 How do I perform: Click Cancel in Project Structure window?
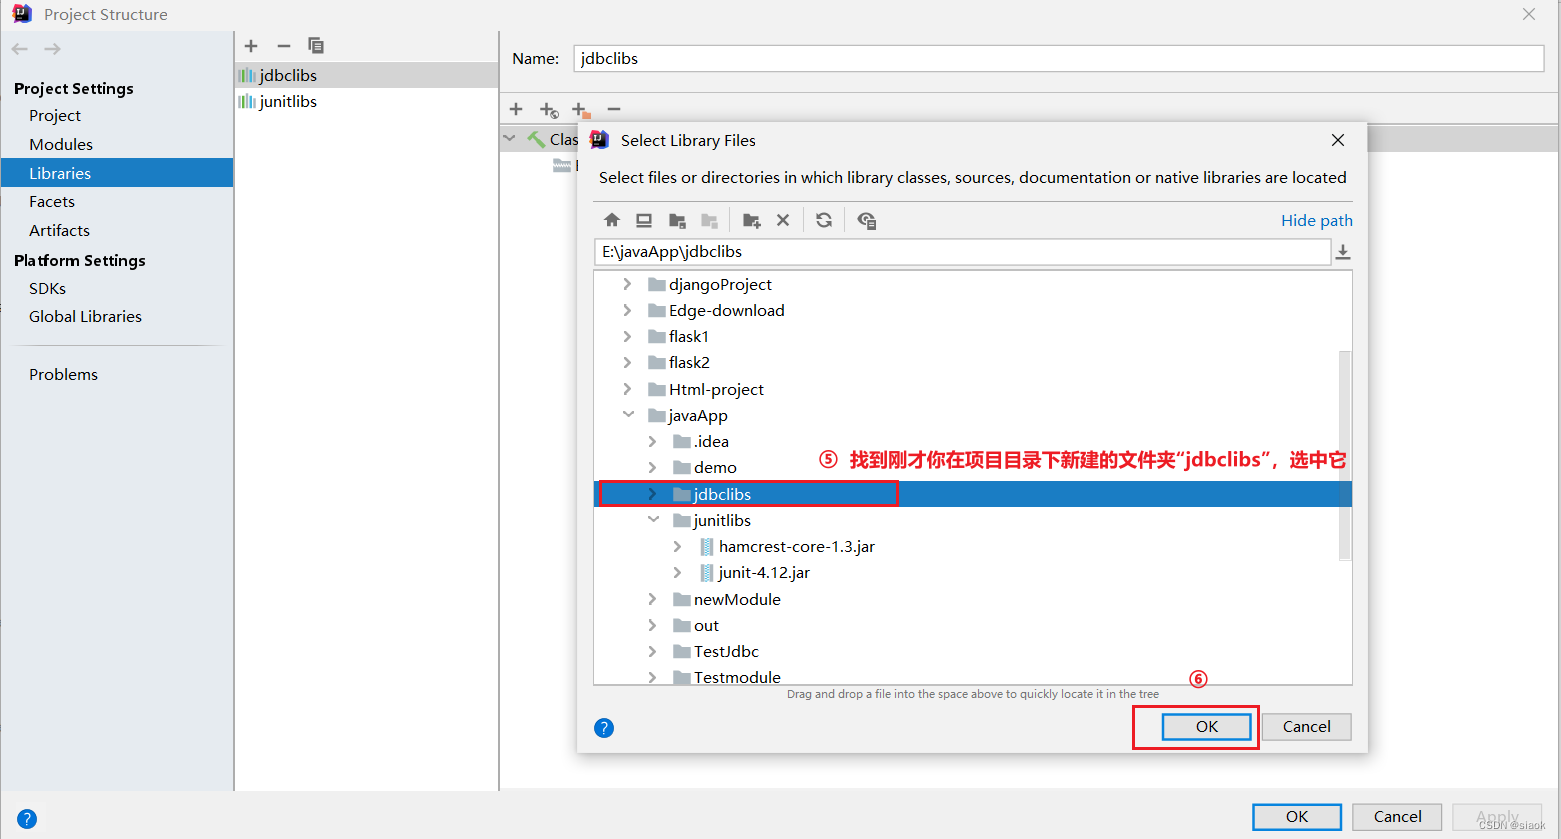pos(1397,817)
